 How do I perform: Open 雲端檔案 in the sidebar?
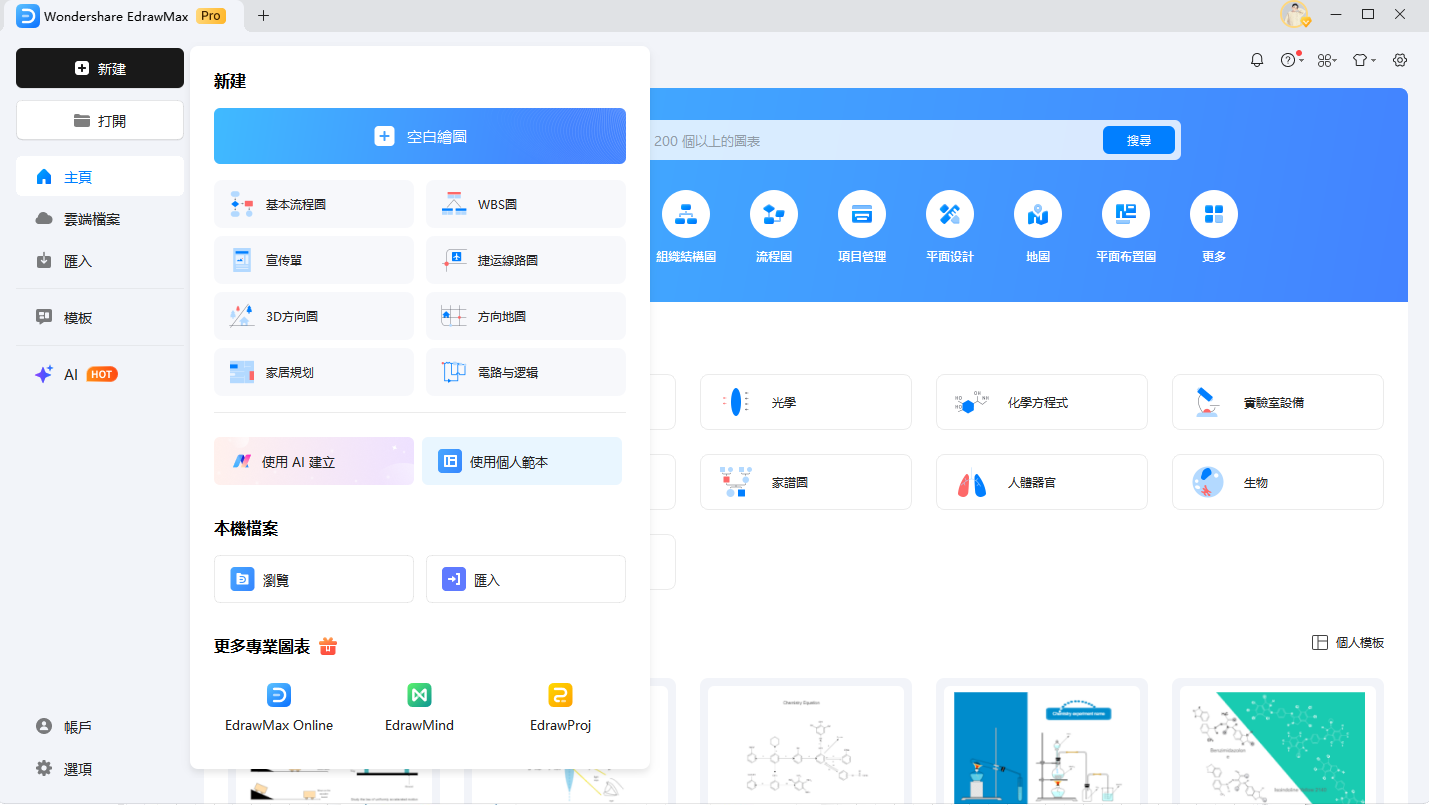(x=100, y=219)
